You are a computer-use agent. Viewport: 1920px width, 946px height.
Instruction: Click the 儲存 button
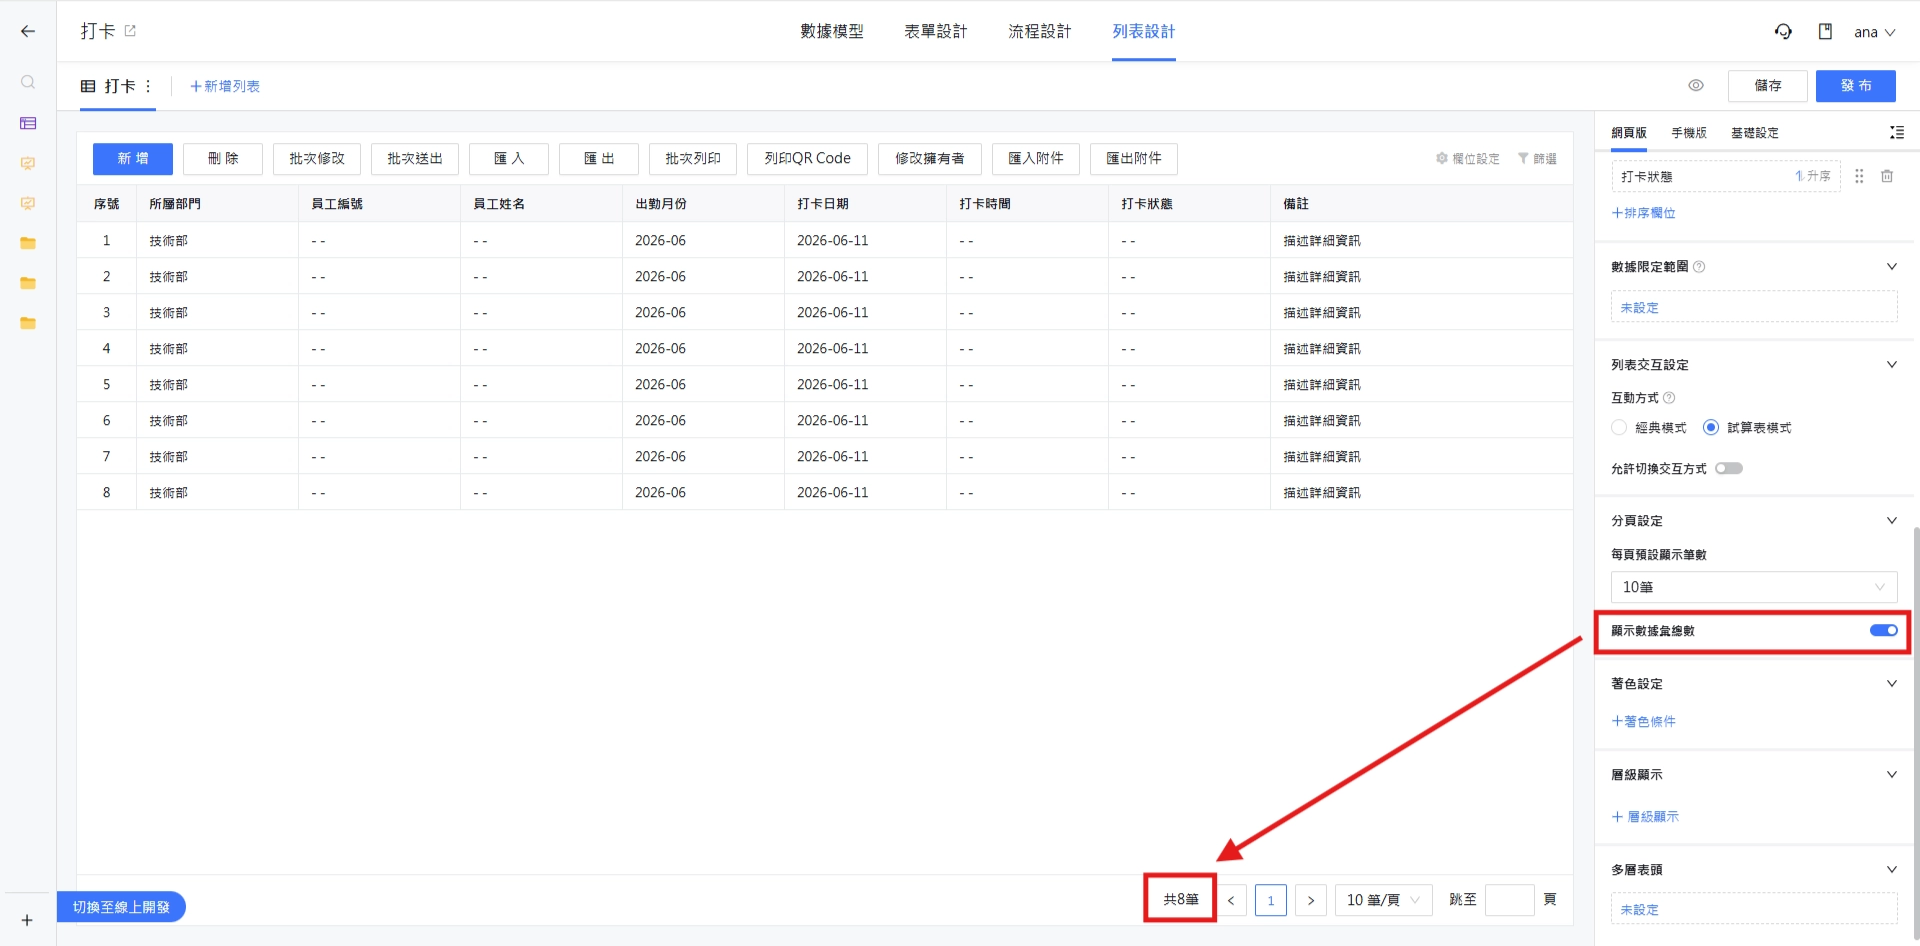coord(1768,86)
